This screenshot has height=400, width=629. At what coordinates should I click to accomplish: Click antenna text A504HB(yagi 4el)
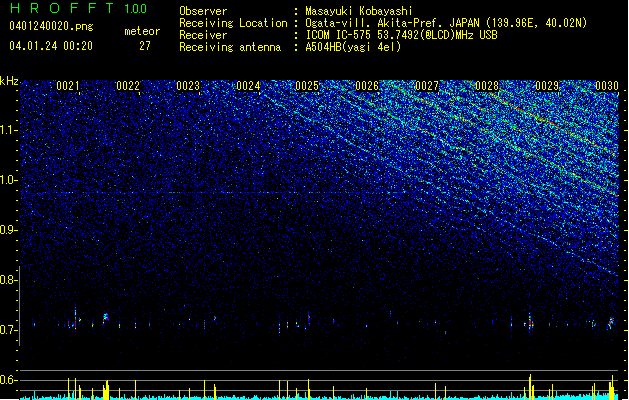coord(353,47)
